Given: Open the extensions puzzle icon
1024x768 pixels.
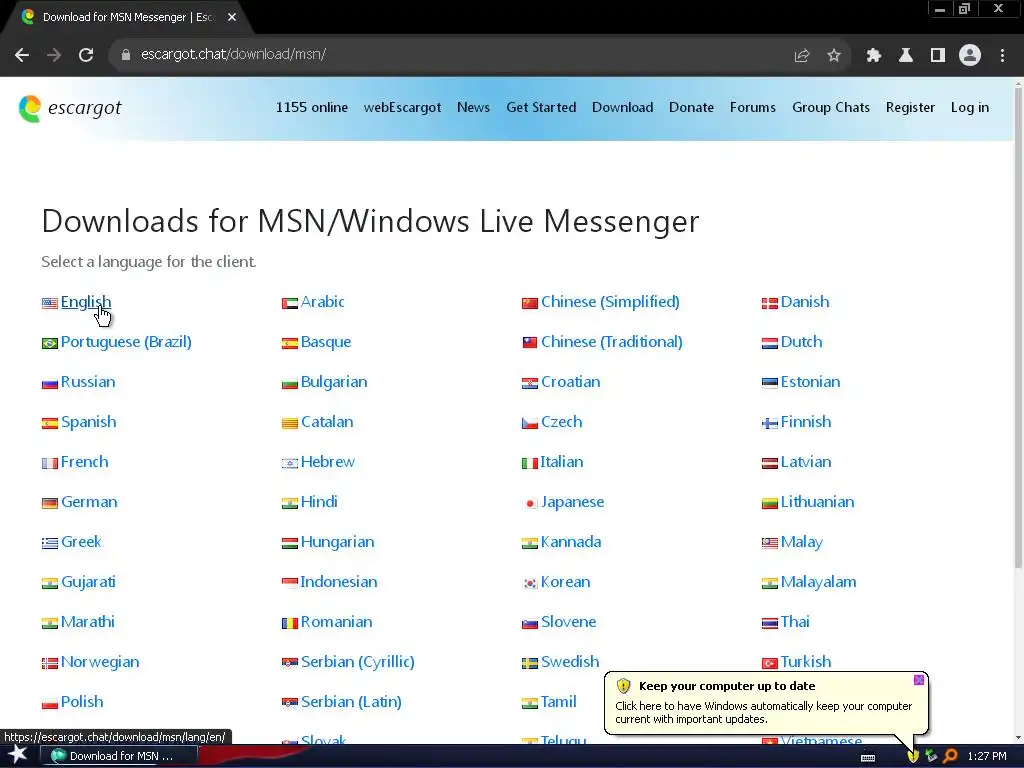Looking at the screenshot, I should coord(873,56).
